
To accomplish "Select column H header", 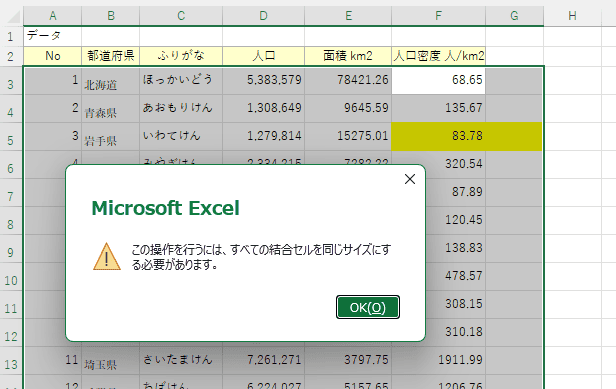I will (x=572, y=16).
